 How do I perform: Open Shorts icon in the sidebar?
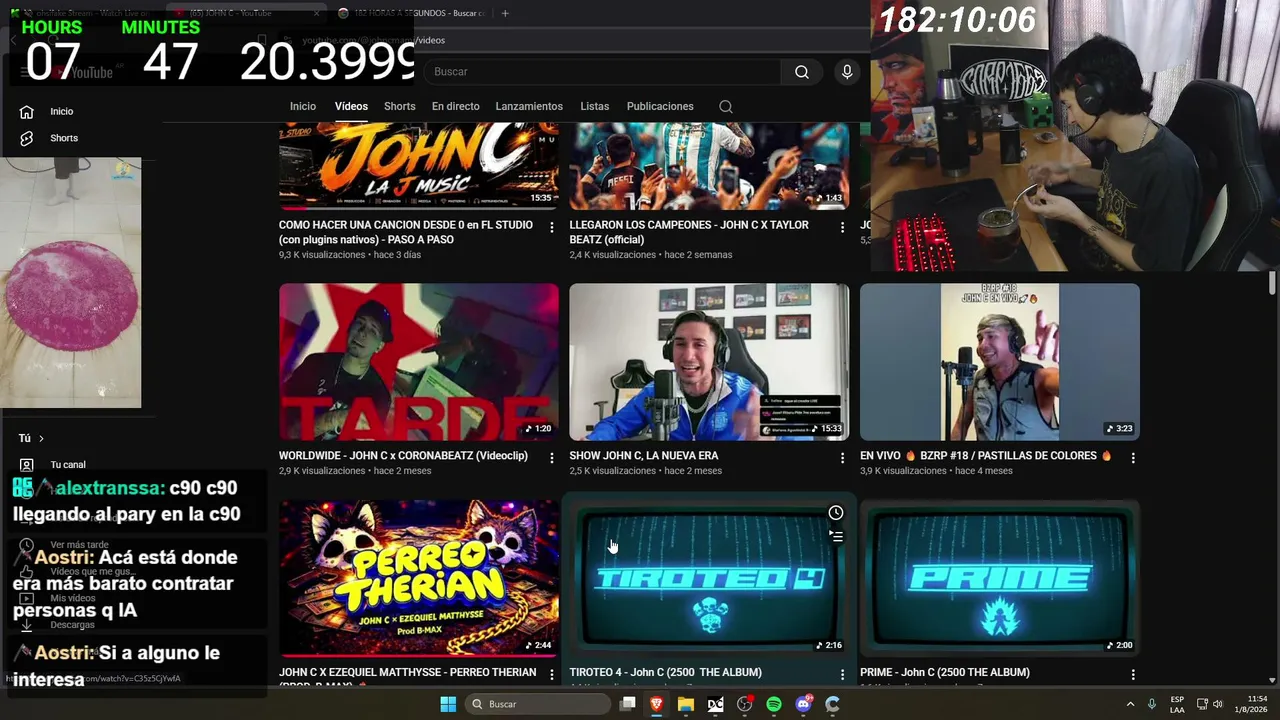click(27, 138)
